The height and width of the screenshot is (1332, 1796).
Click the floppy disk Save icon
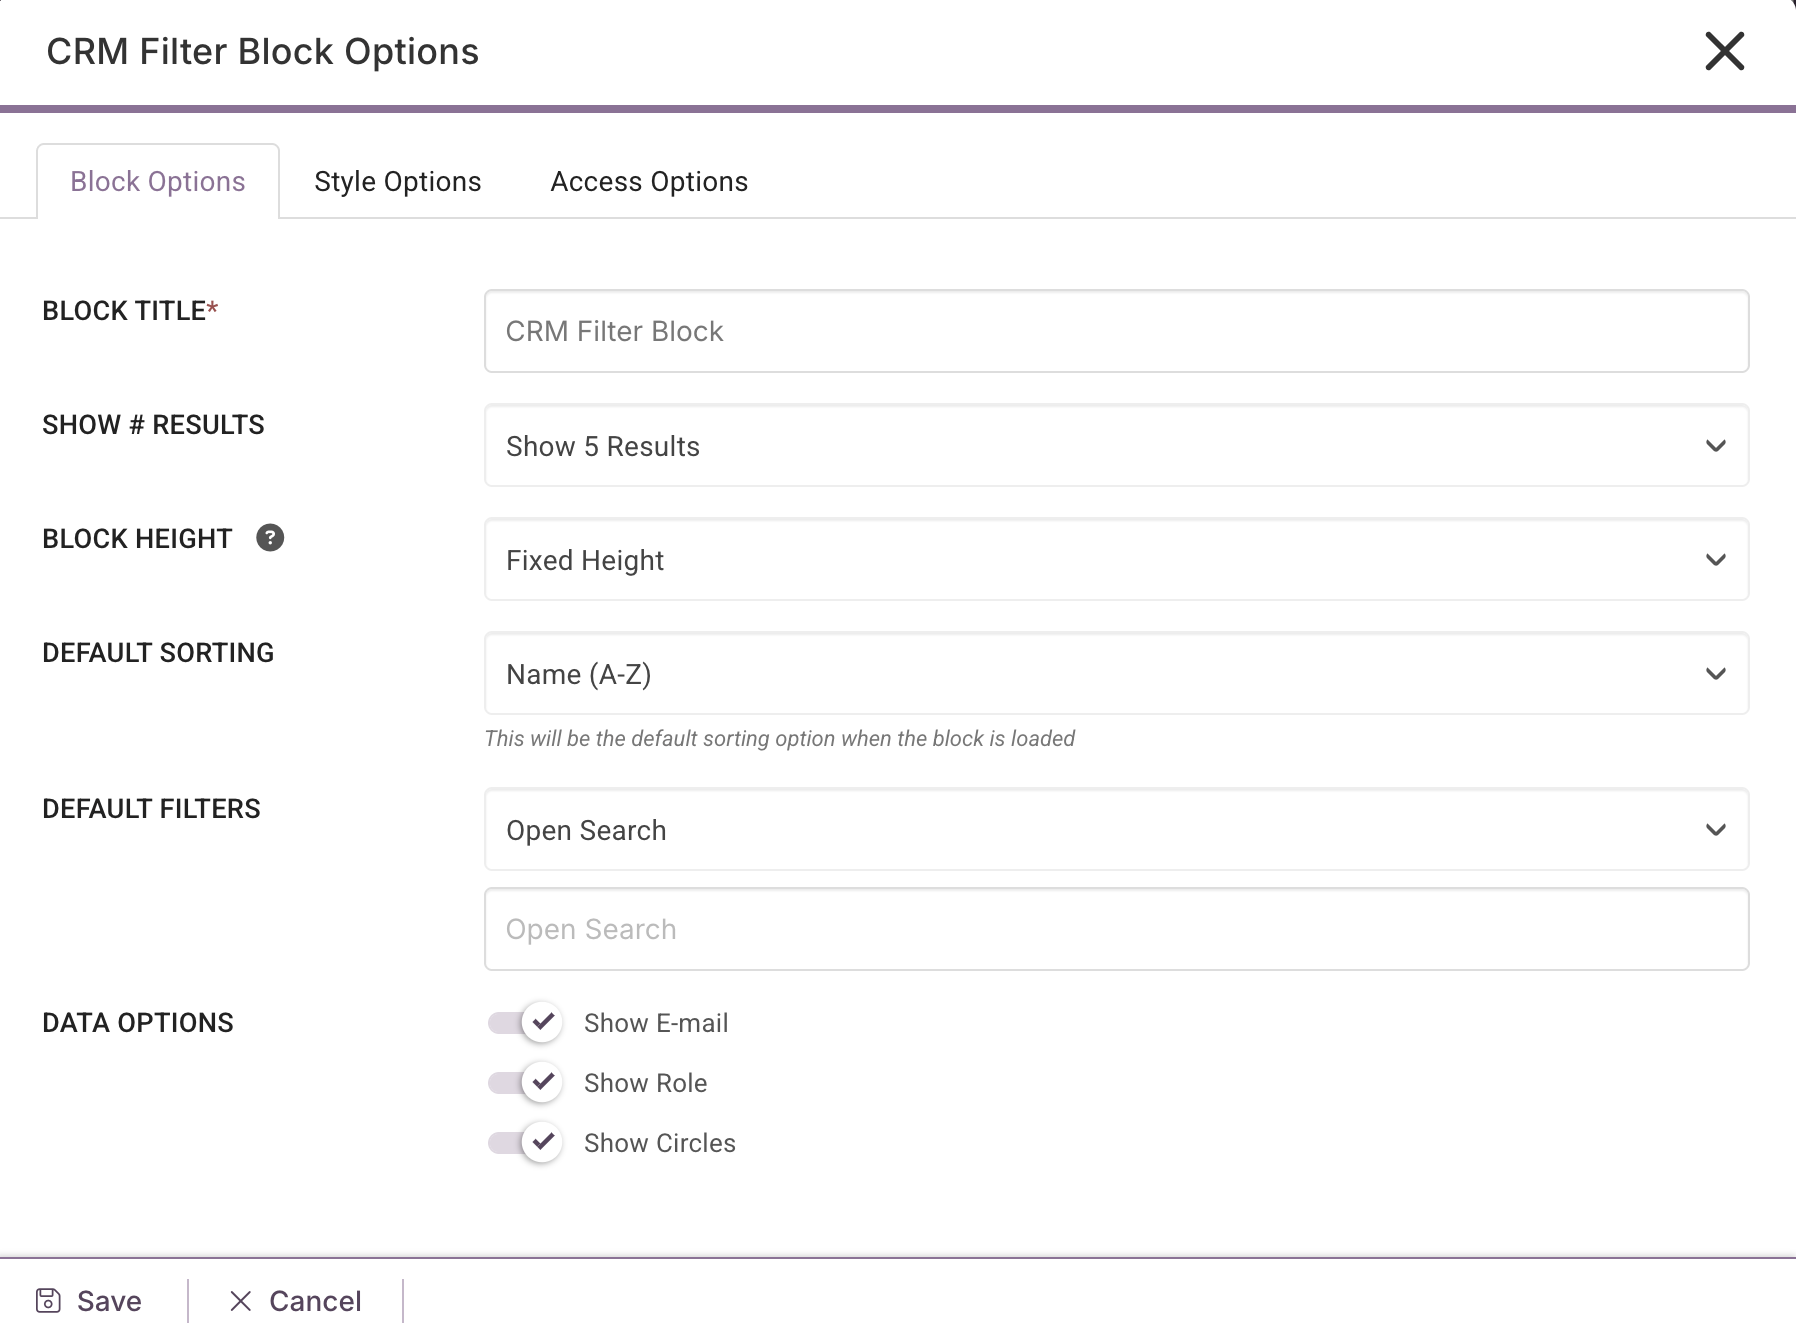pos(48,1300)
